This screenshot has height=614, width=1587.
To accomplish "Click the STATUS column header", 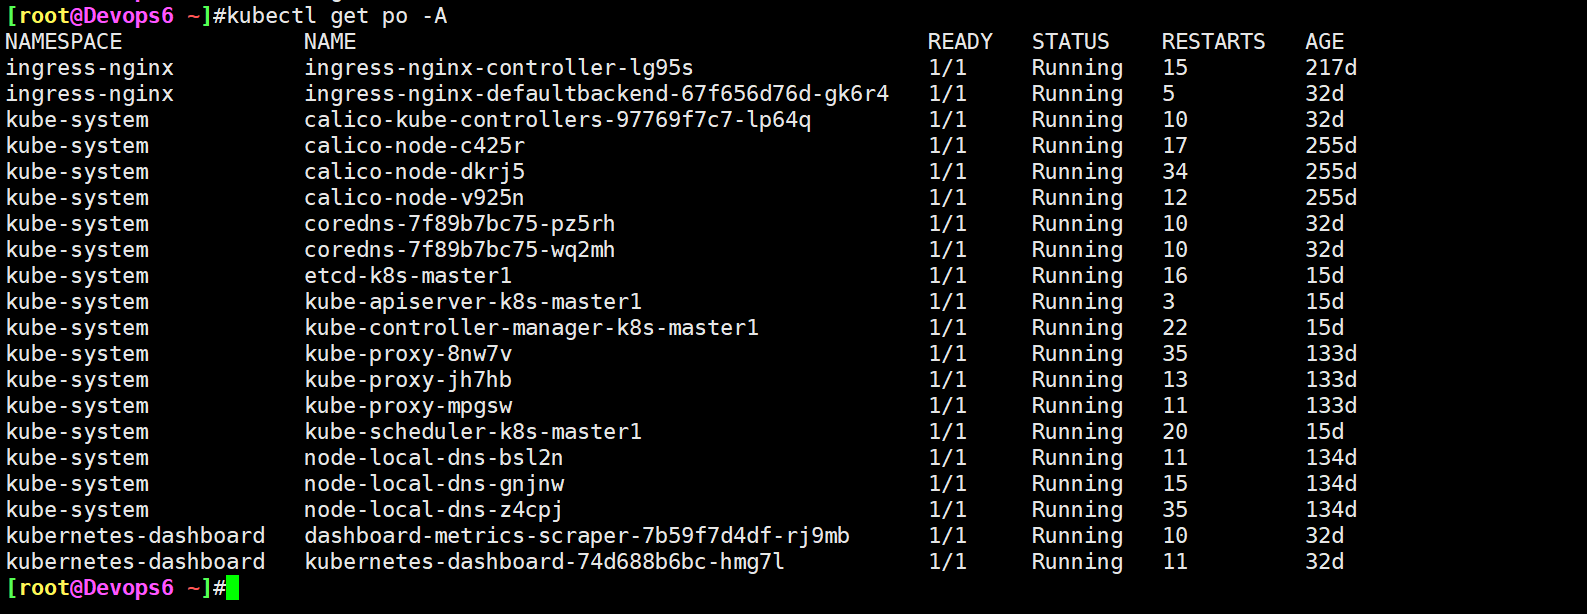I will 1070,42.
